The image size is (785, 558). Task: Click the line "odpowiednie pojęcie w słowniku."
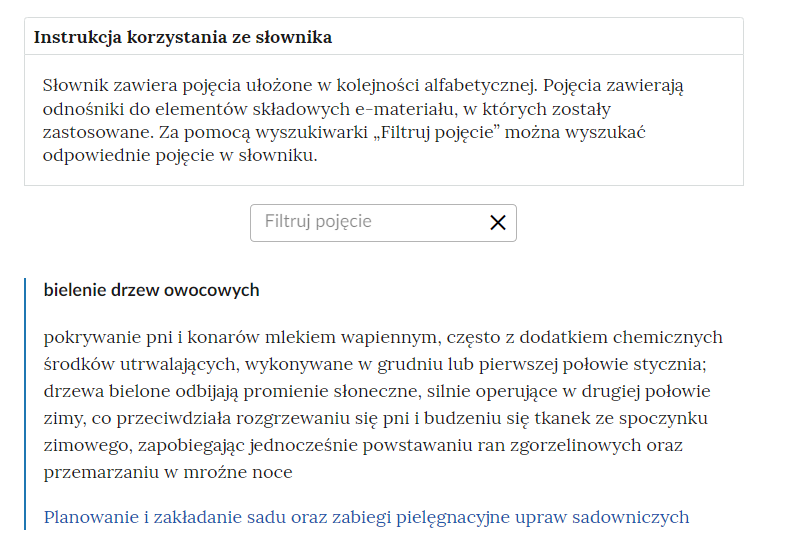point(180,156)
